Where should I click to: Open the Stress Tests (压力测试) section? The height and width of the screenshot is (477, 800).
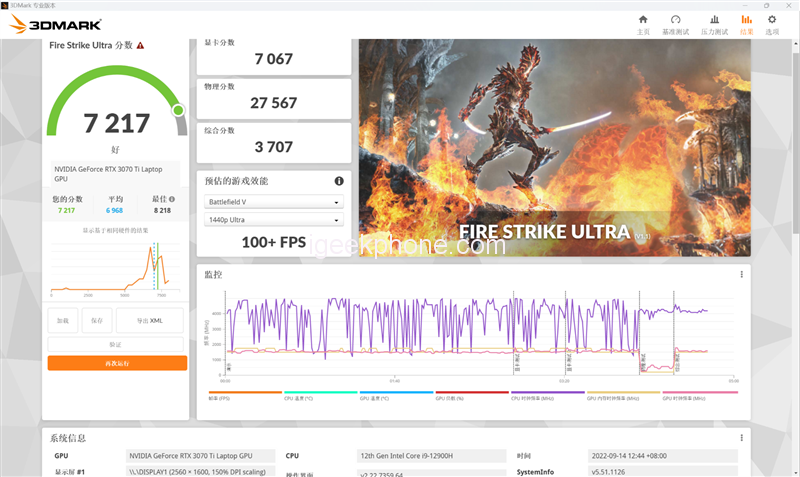(714, 24)
